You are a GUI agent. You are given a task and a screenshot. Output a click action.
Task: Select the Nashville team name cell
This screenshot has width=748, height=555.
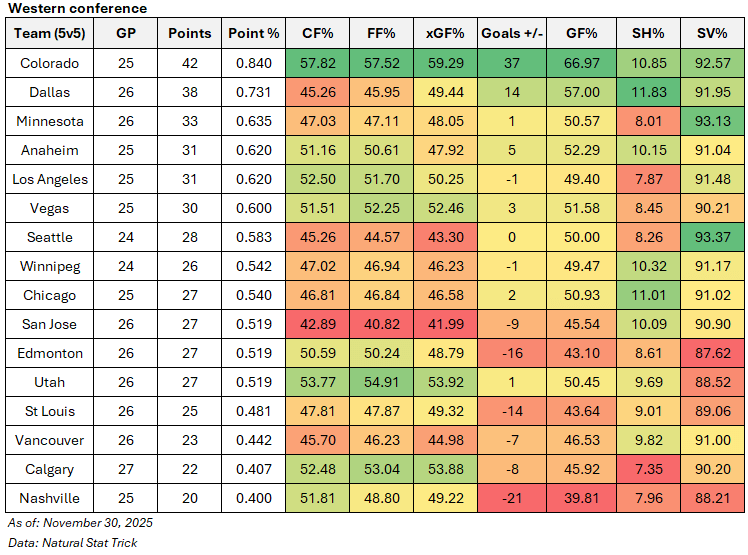click(51, 498)
